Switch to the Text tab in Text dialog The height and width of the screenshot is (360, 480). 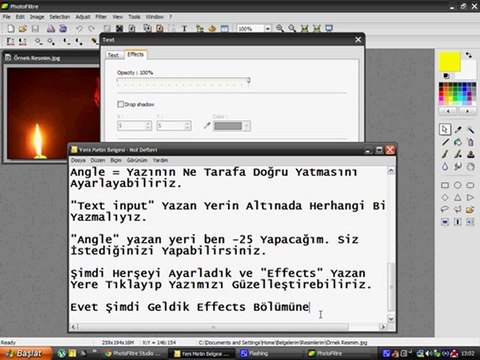tap(113, 55)
